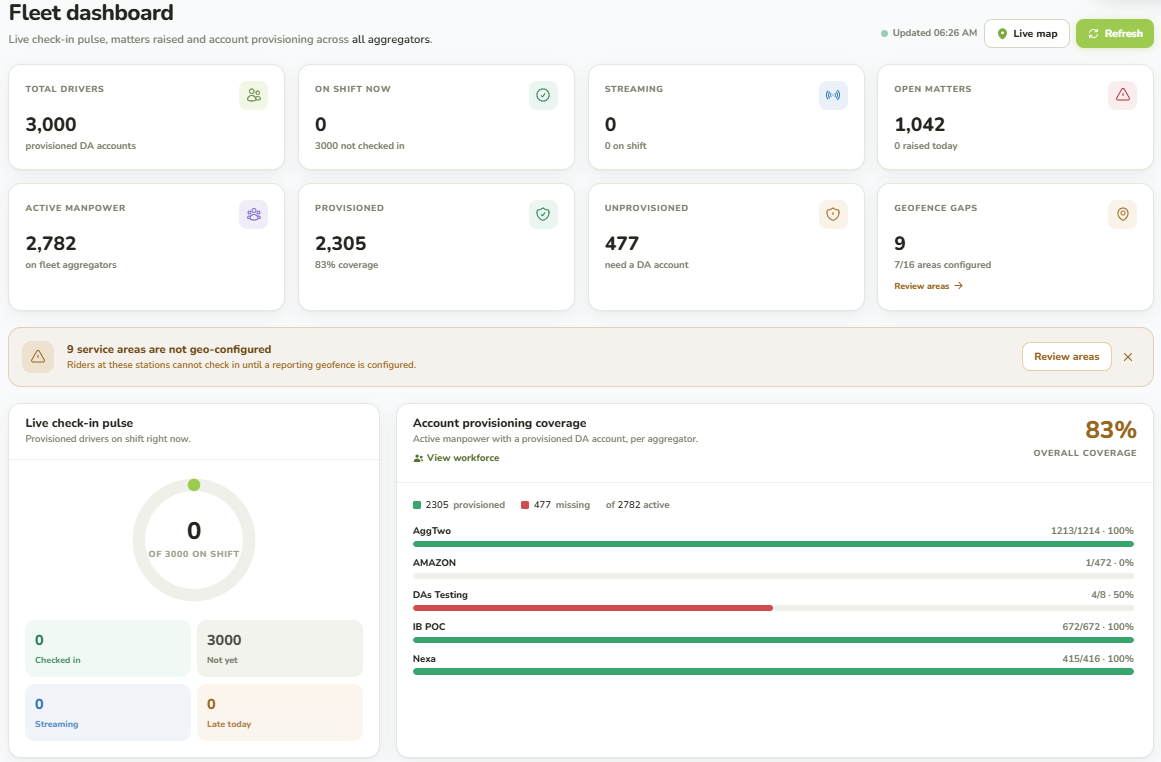Image resolution: width=1161 pixels, height=762 pixels.
Task: Click the 3000 not checked in text
Action: pos(360,146)
